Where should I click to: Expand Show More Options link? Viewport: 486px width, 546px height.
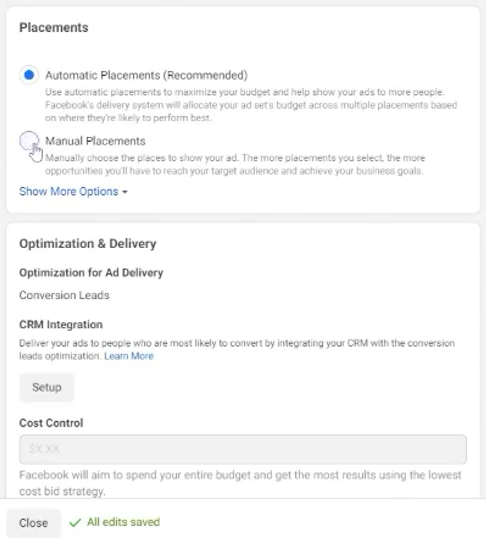point(69,191)
